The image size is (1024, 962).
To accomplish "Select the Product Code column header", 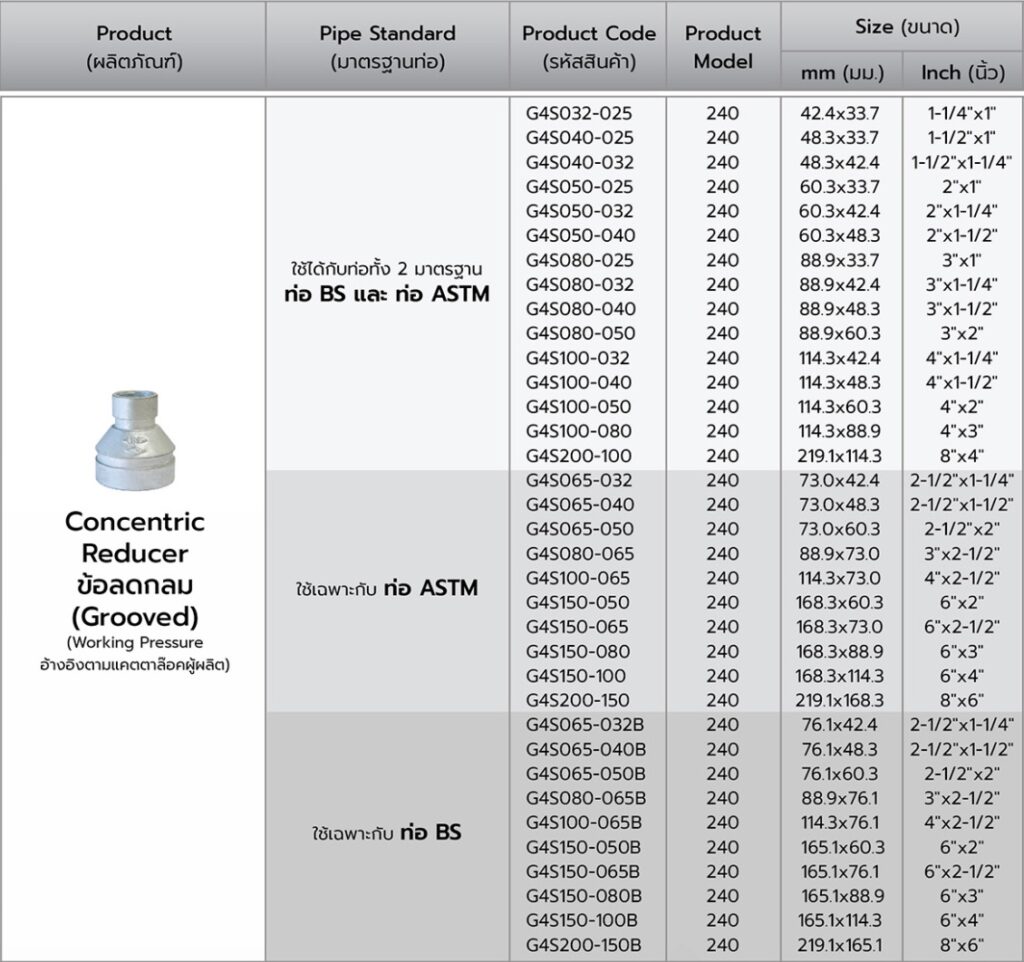I will 589,45.
